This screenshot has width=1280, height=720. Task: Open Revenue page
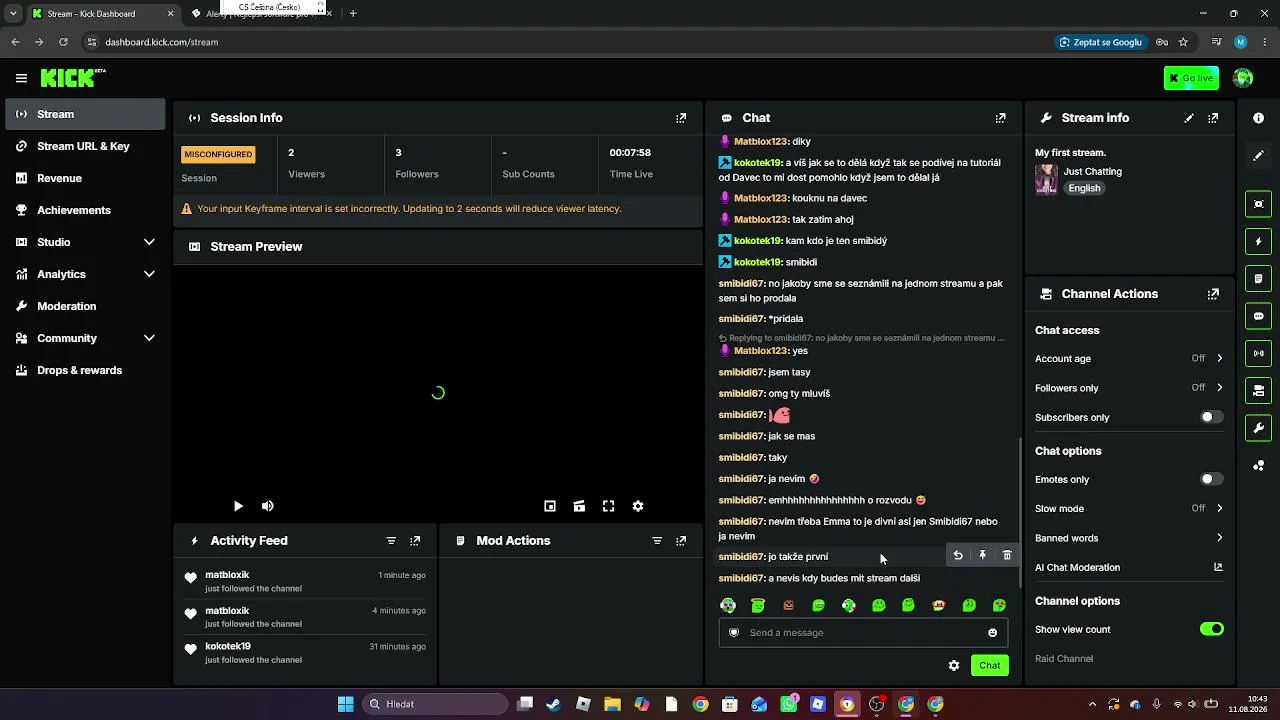click(85, 178)
